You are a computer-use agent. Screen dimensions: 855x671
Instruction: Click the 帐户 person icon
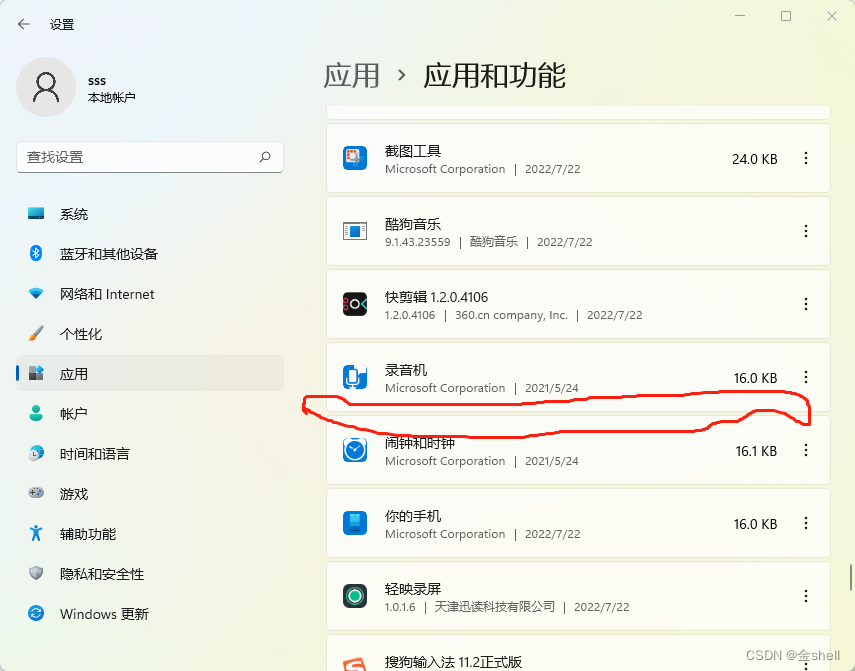pos(36,413)
